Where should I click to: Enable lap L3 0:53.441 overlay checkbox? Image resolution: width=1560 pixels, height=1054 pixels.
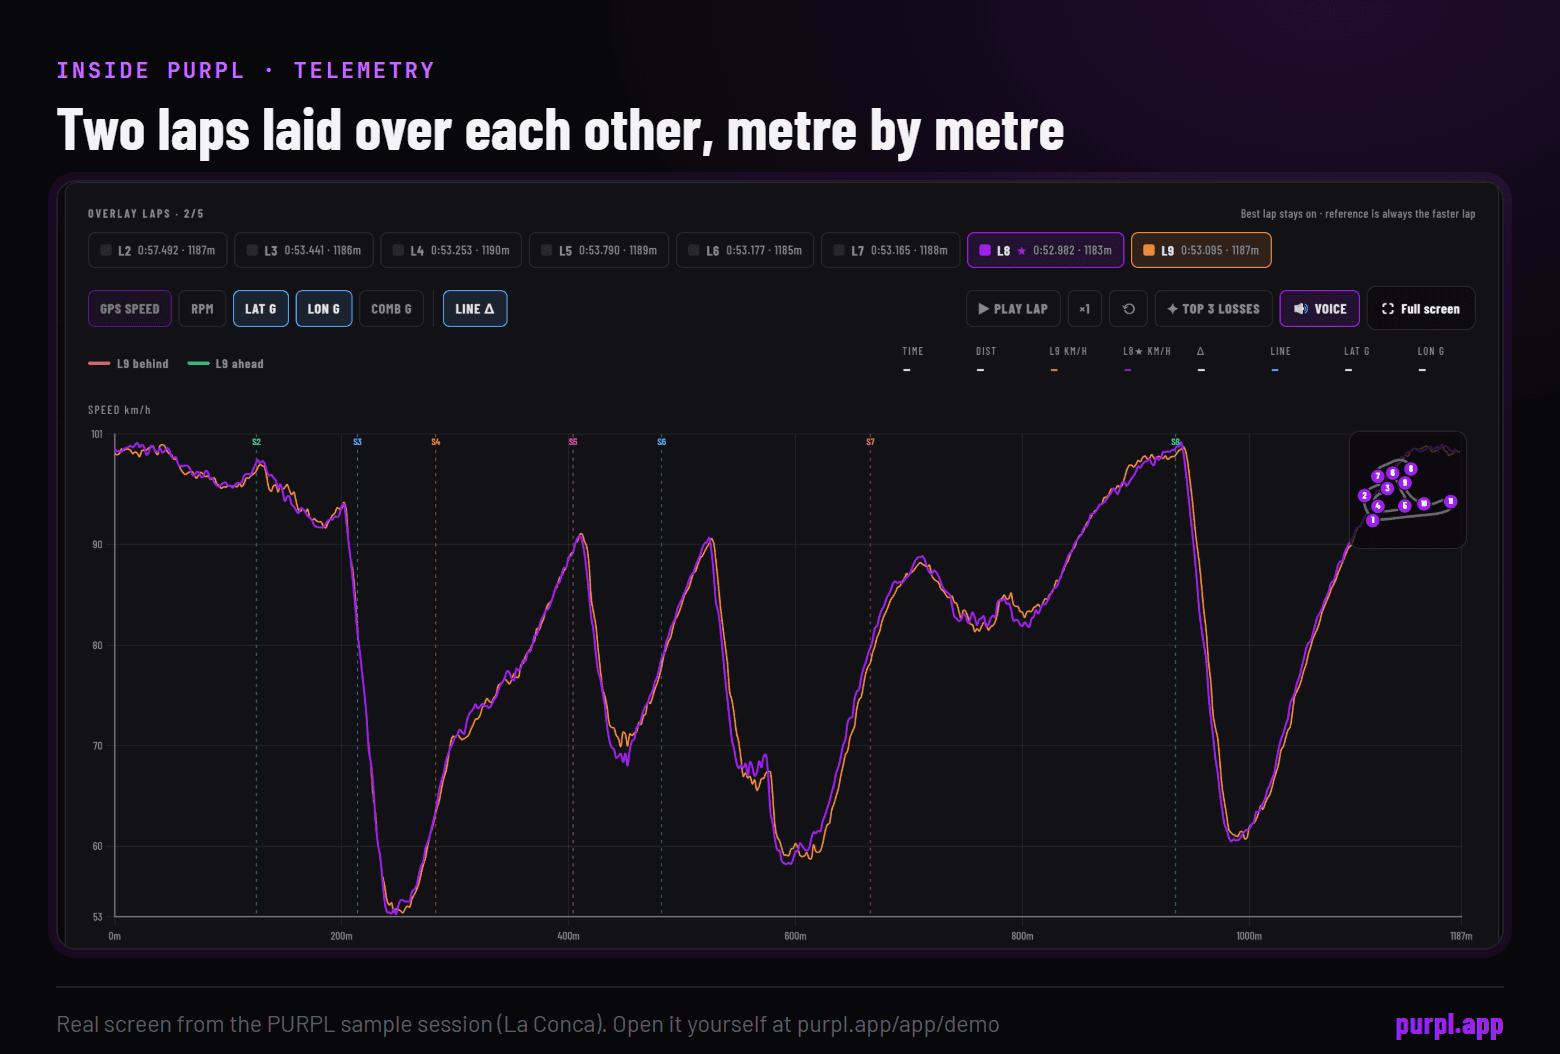click(x=252, y=250)
